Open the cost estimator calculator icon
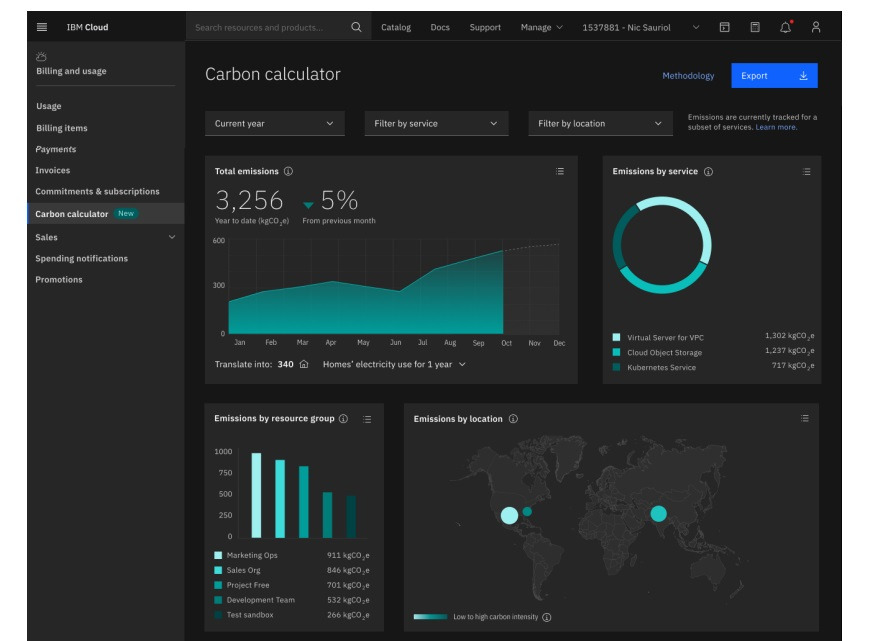The image size is (871, 641). [755, 27]
